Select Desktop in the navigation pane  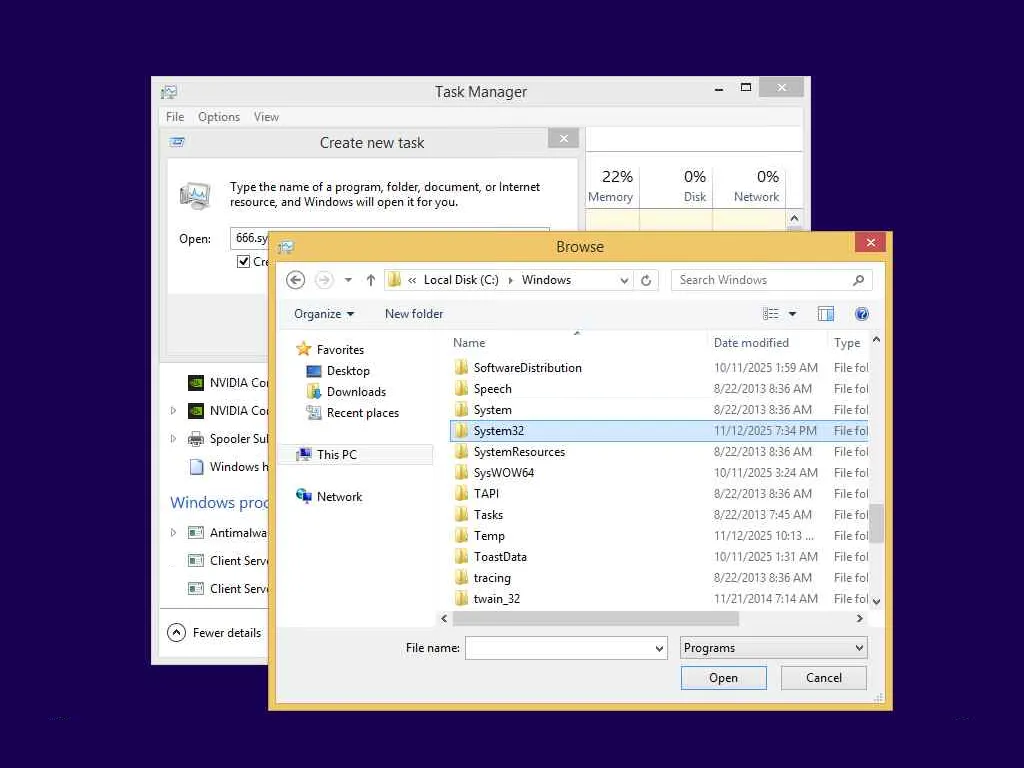click(x=347, y=371)
